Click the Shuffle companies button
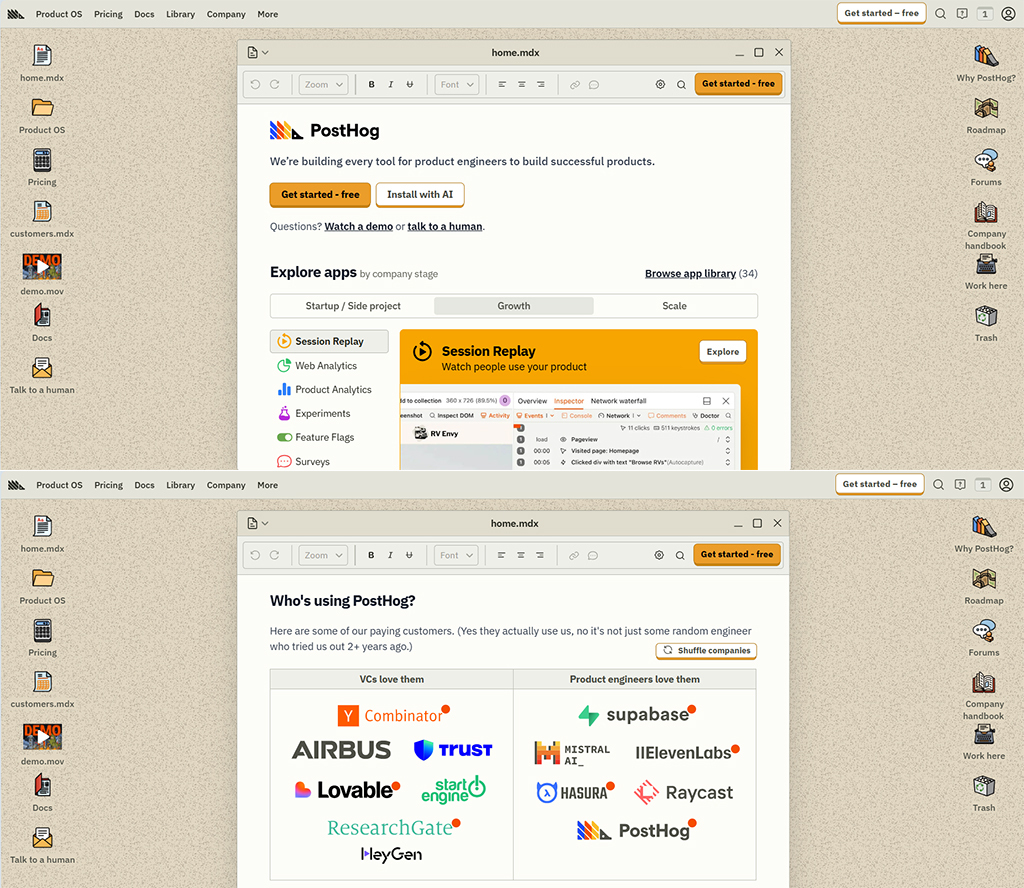The height and width of the screenshot is (888, 1024). 706,650
